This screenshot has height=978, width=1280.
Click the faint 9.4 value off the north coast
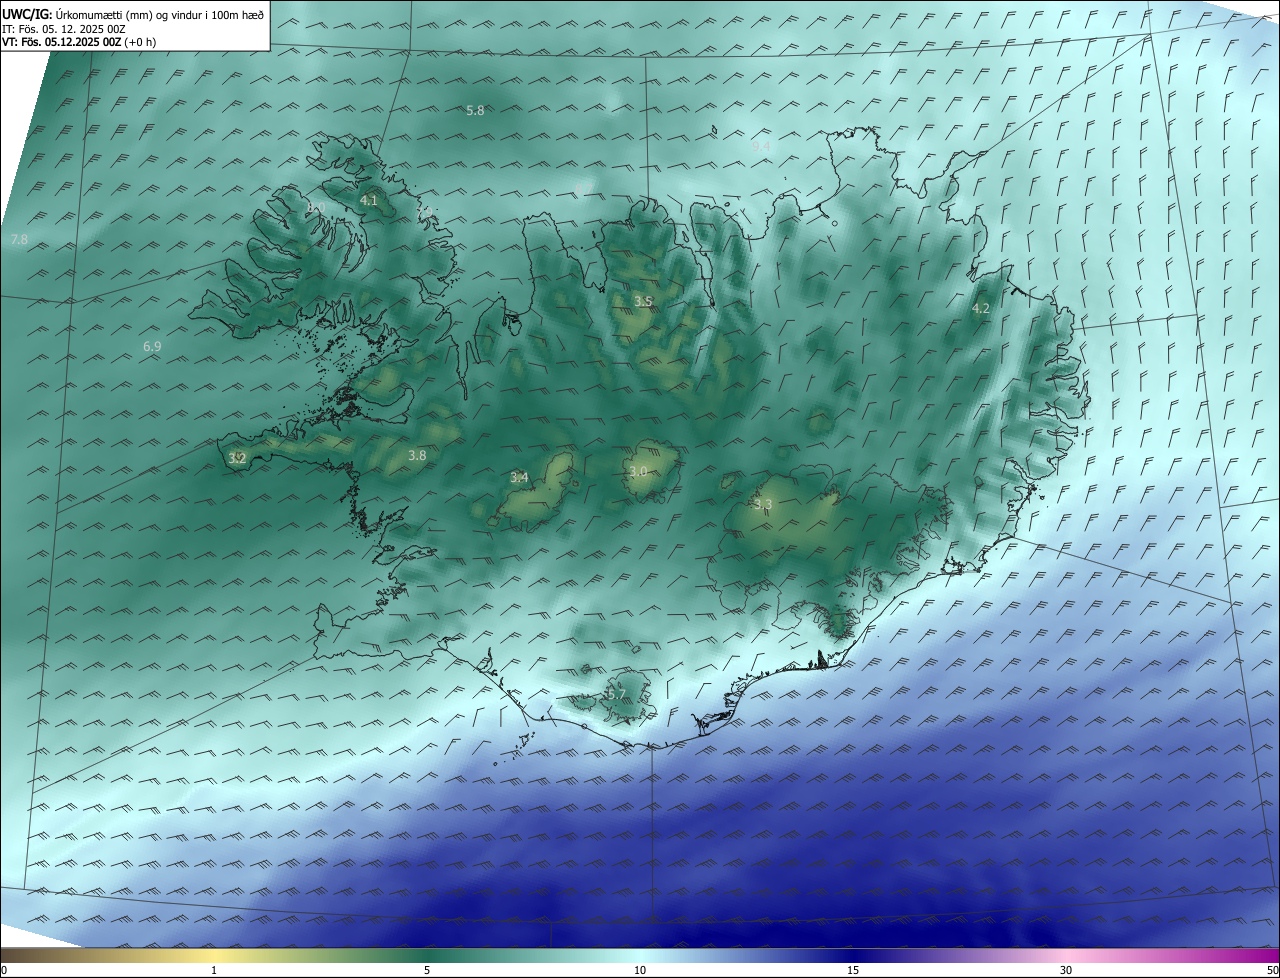point(762,146)
